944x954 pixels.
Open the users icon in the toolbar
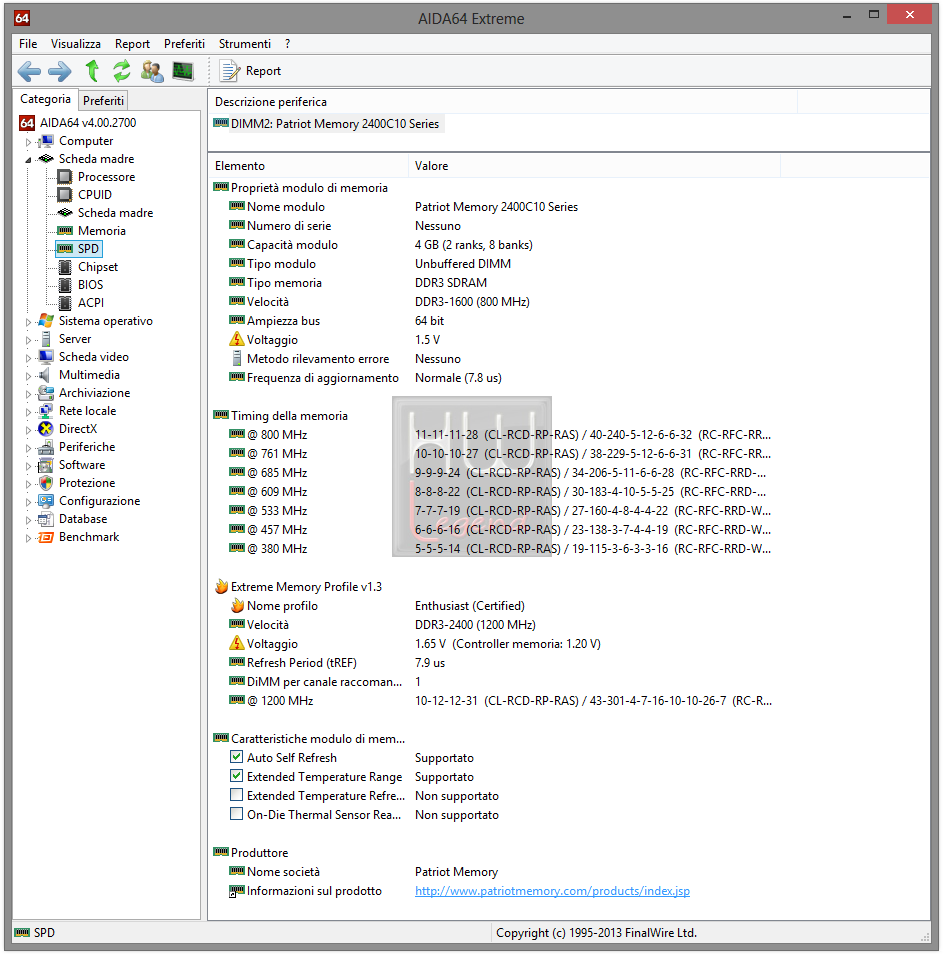[x=151, y=71]
